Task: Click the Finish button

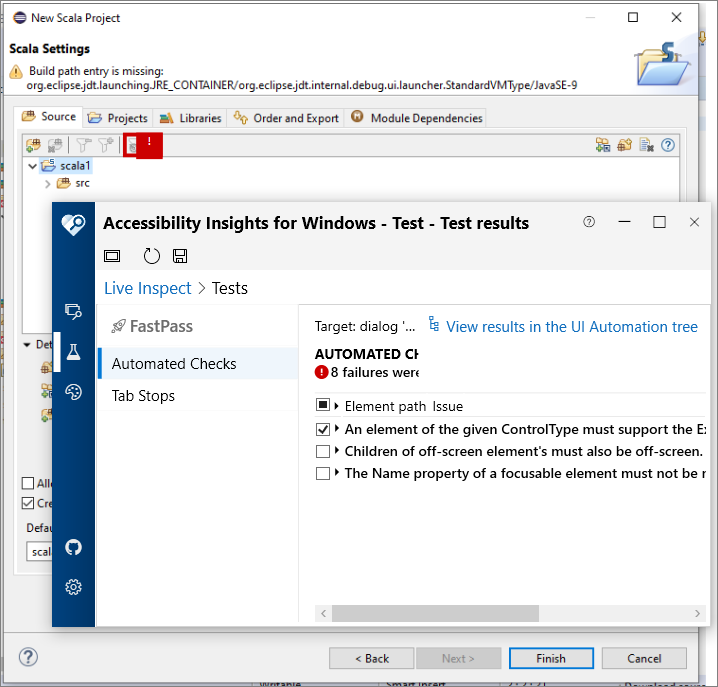Action: coord(551,658)
